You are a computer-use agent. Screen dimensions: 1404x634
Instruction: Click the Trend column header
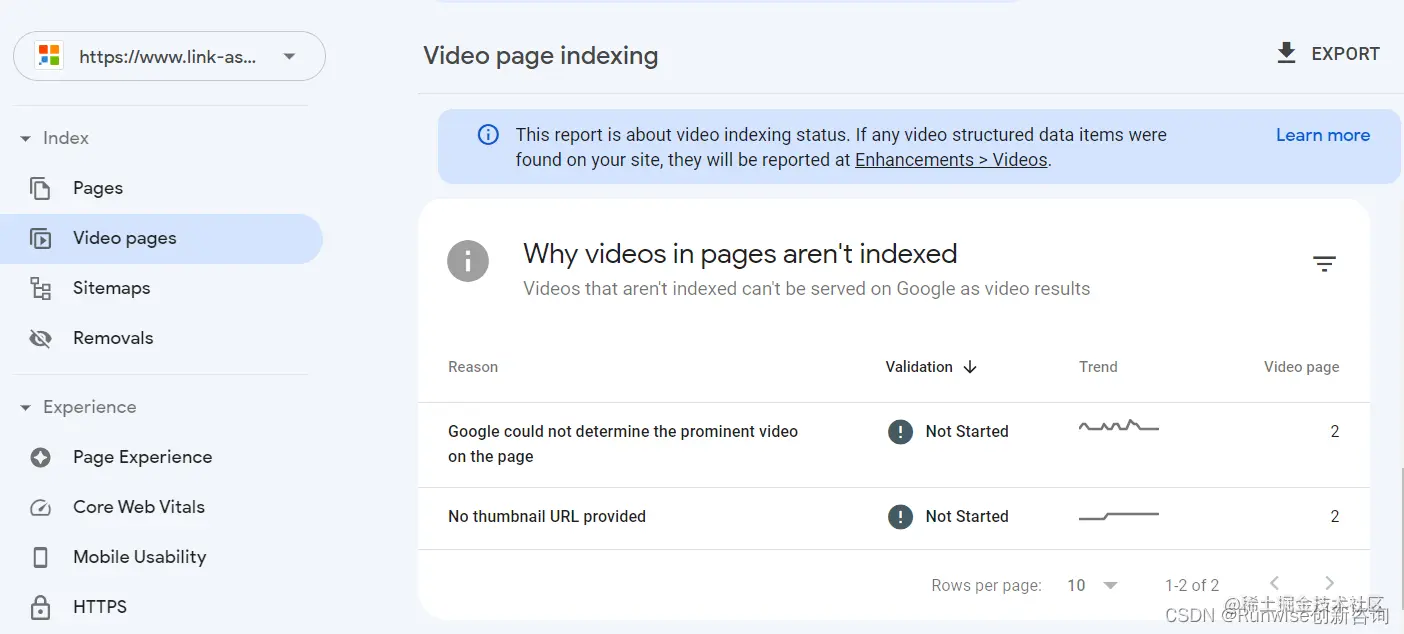[x=1098, y=367]
